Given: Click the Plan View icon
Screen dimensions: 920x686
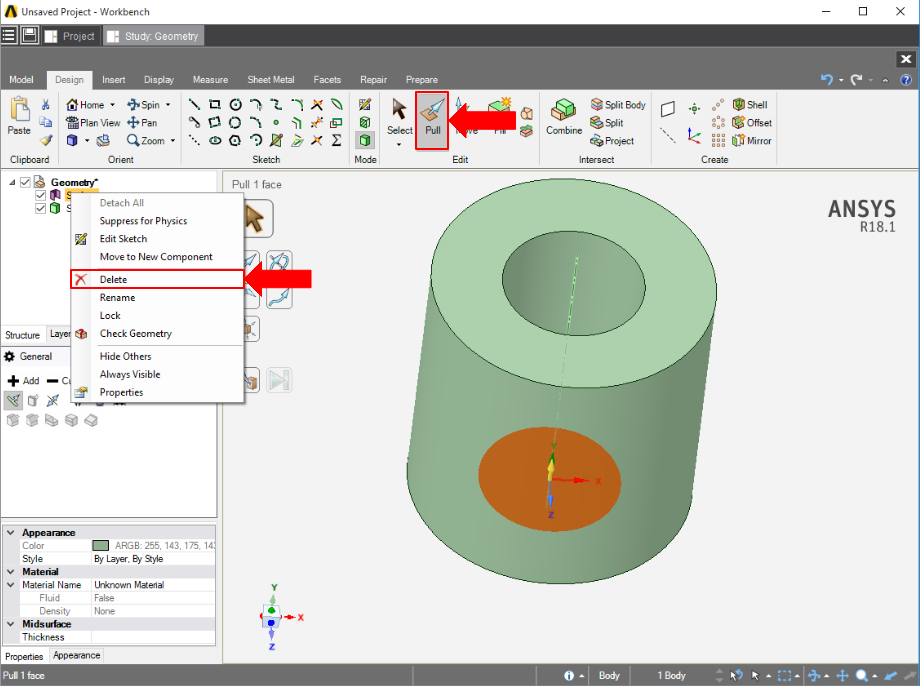Looking at the screenshot, I should [x=93, y=123].
